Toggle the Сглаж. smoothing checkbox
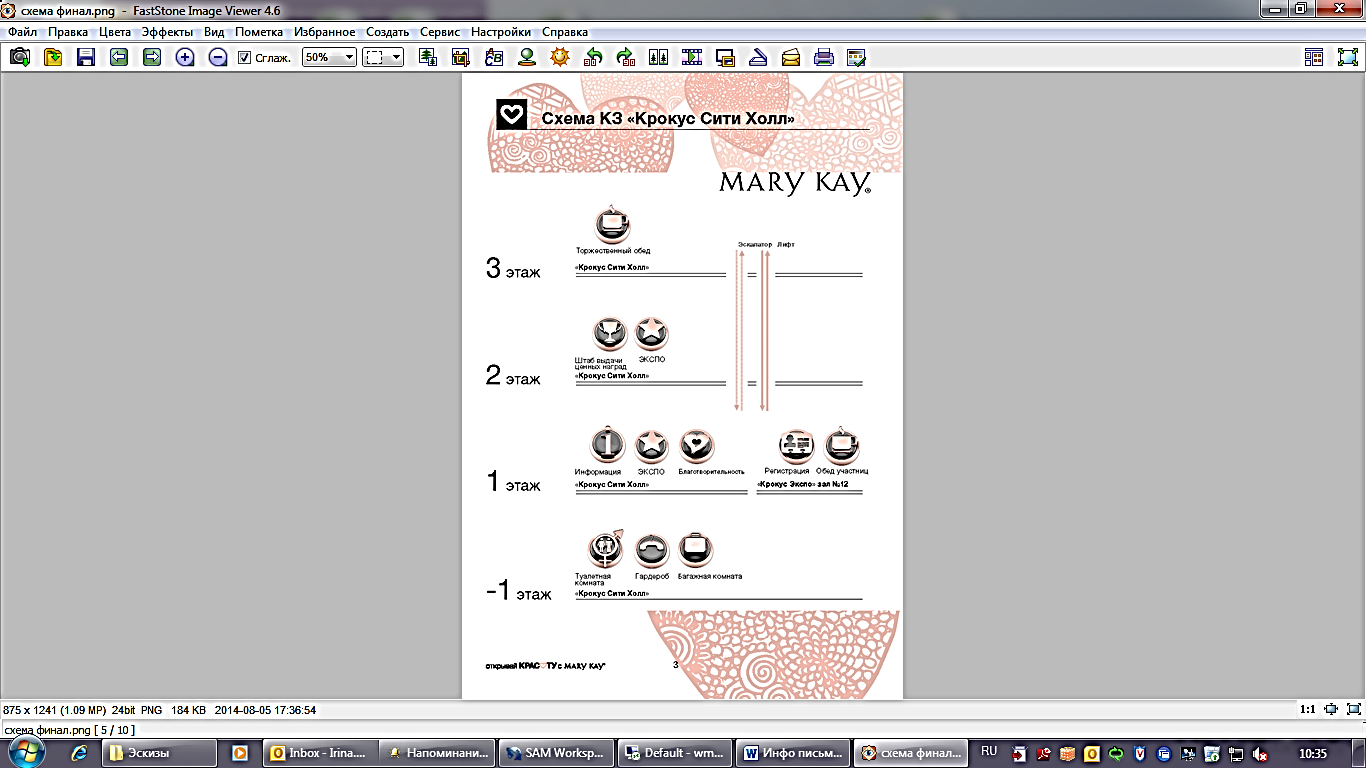 [x=244, y=58]
